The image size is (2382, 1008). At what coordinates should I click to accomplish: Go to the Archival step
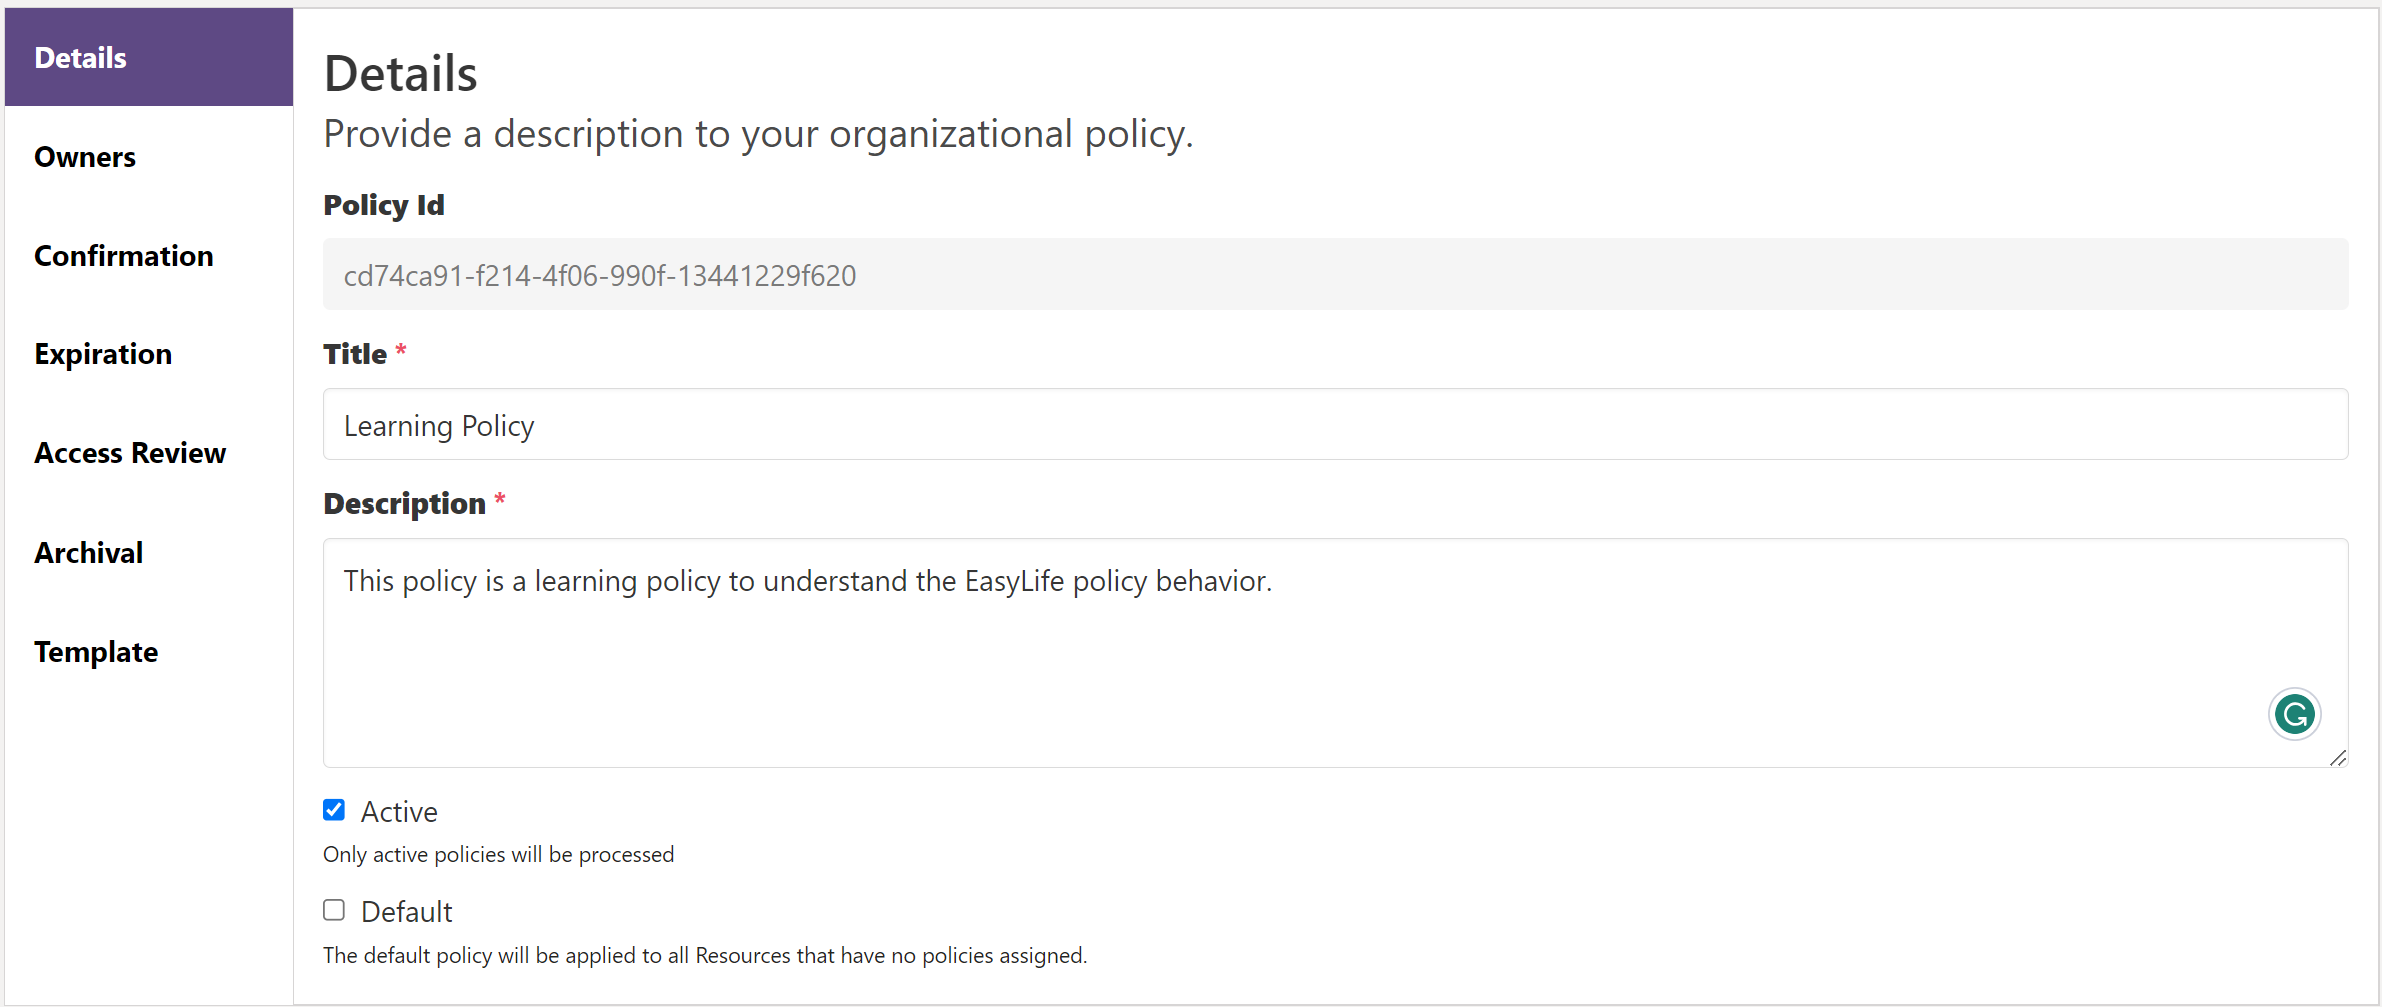tap(88, 551)
